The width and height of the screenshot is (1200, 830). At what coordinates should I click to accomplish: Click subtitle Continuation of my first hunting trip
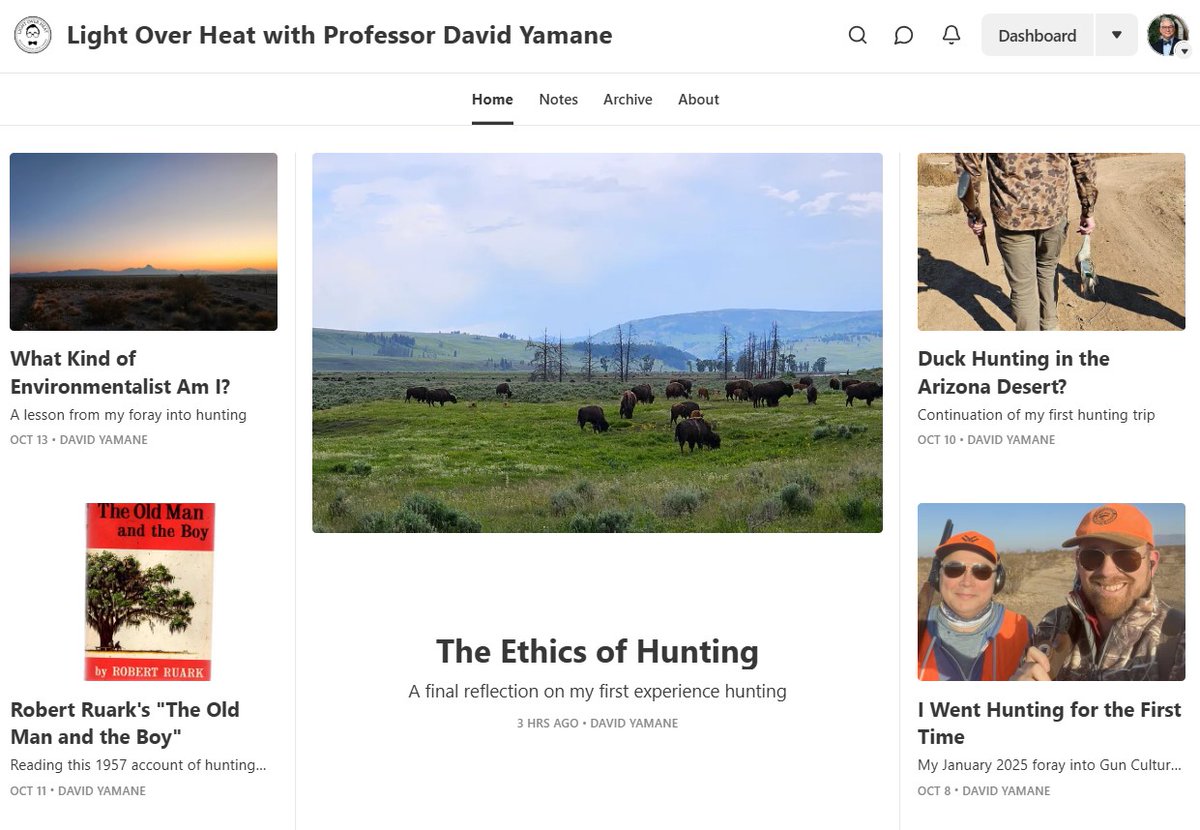click(x=1036, y=415)
